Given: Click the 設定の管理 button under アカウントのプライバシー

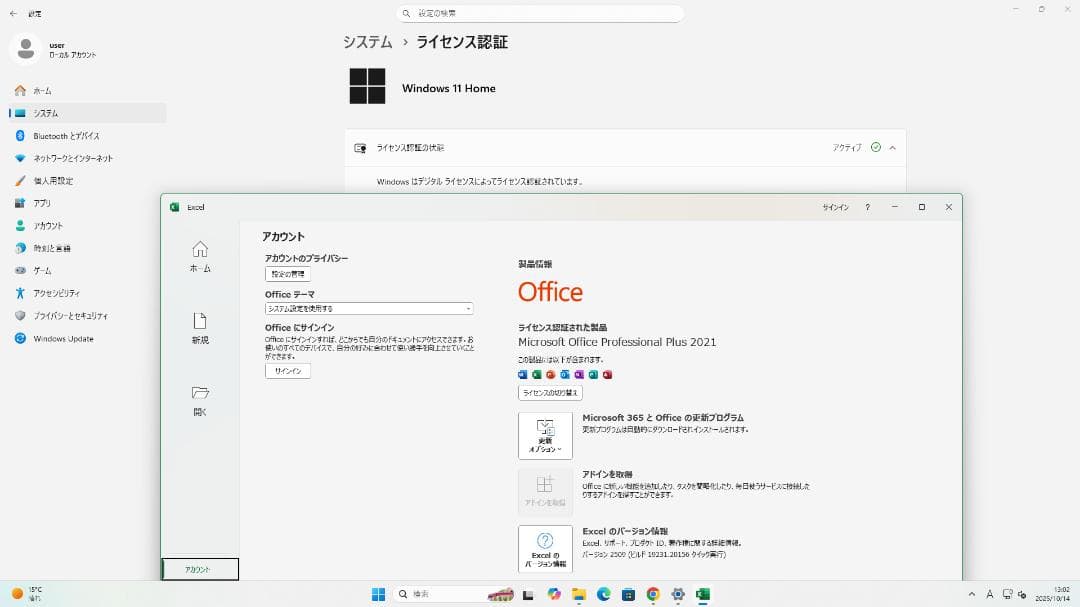Looking at the screenshot, I should tap(287, 273).
